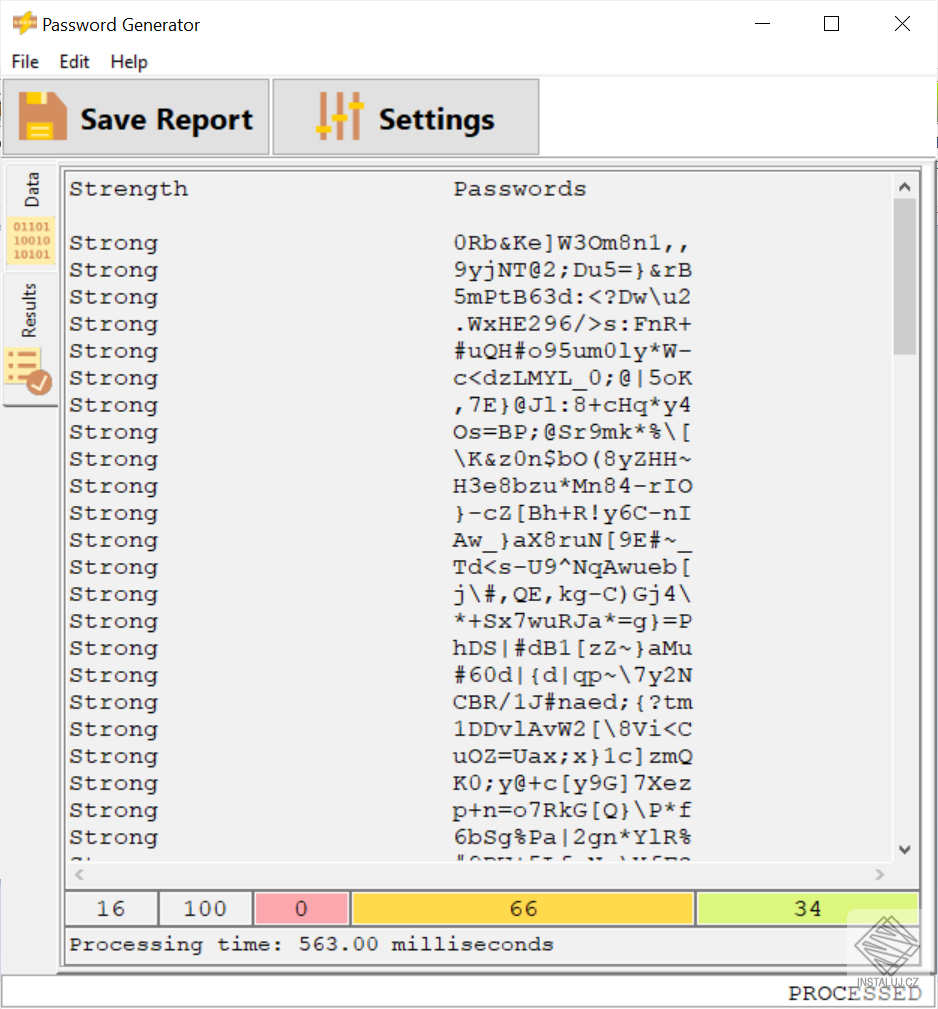Select password uOZ=Uax;x}1c]zmQ
Image resolution: width=938 pixels, height=1009 pixels.
pyautogui.click(x=572, y=757)
